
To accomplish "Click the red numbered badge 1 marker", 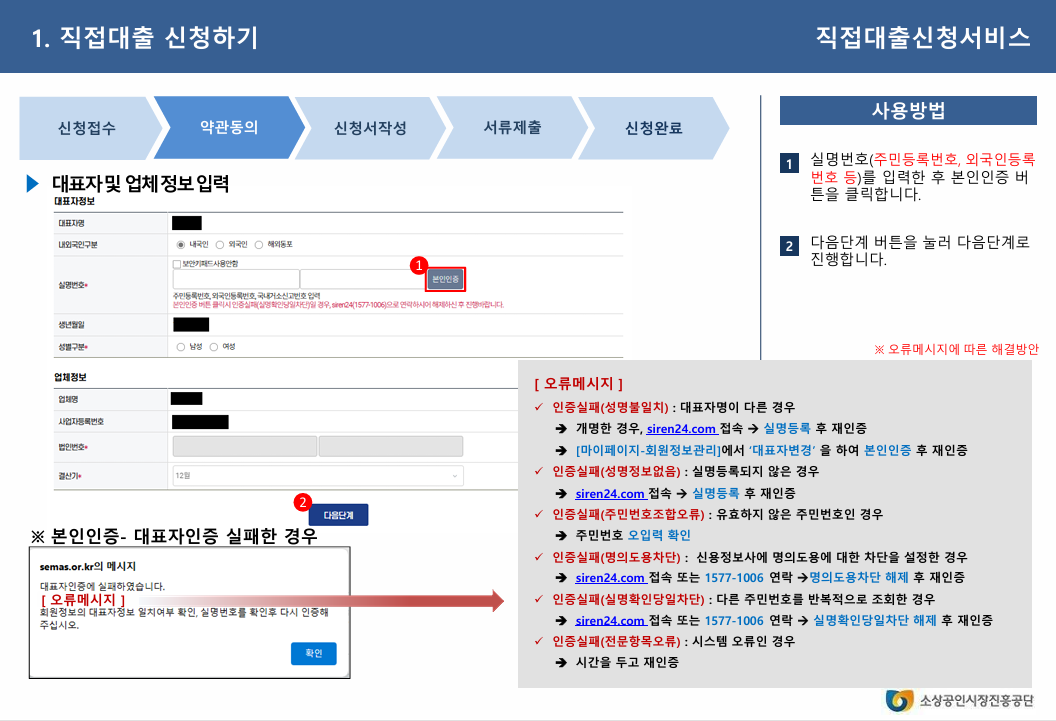I will click(x=419, y=266).
